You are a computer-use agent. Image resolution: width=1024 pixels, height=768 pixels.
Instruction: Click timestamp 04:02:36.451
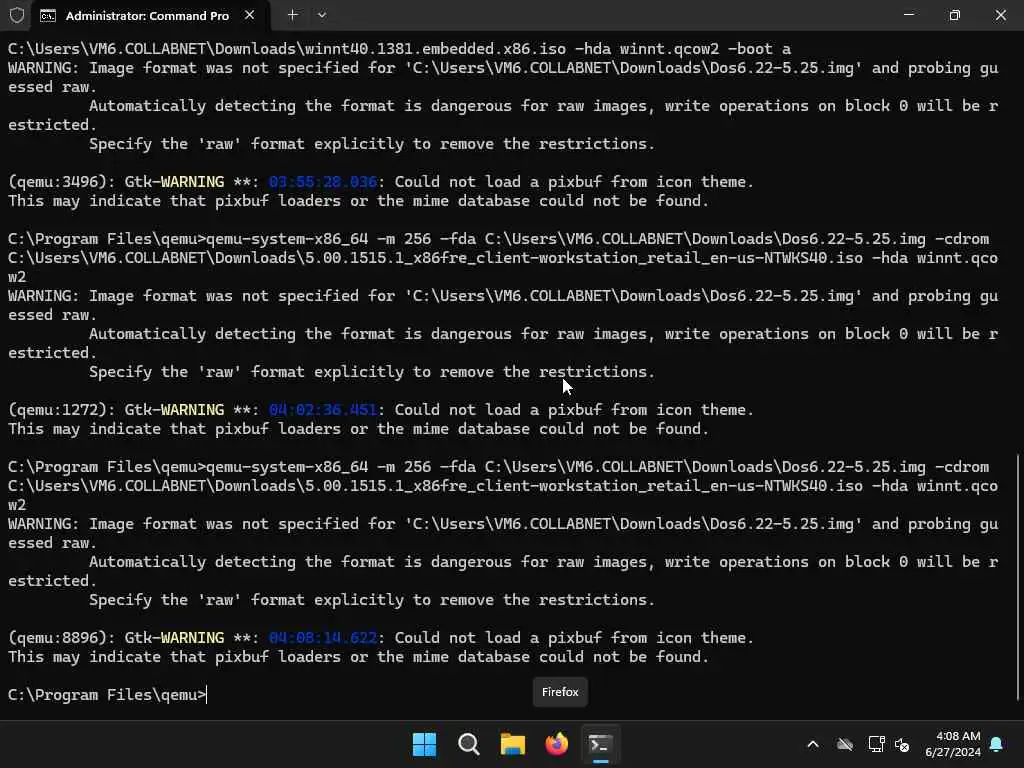(323, 409)
